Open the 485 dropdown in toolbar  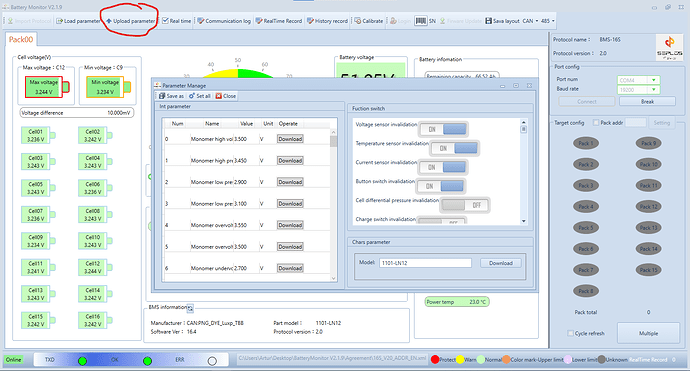[x=547, y=21]
